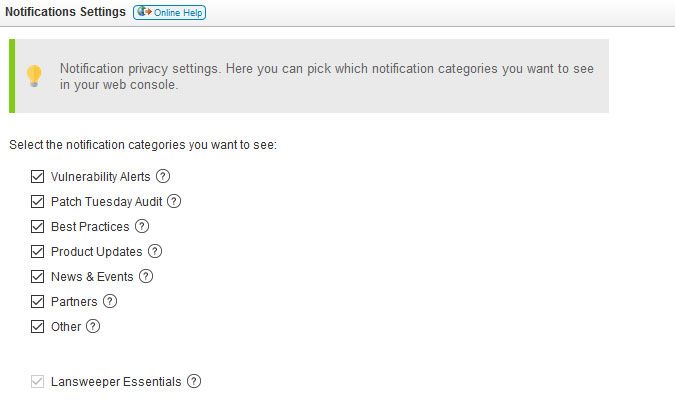Open help icon beside Partners
The image size is (675, 400).
(x=110, y=301)
